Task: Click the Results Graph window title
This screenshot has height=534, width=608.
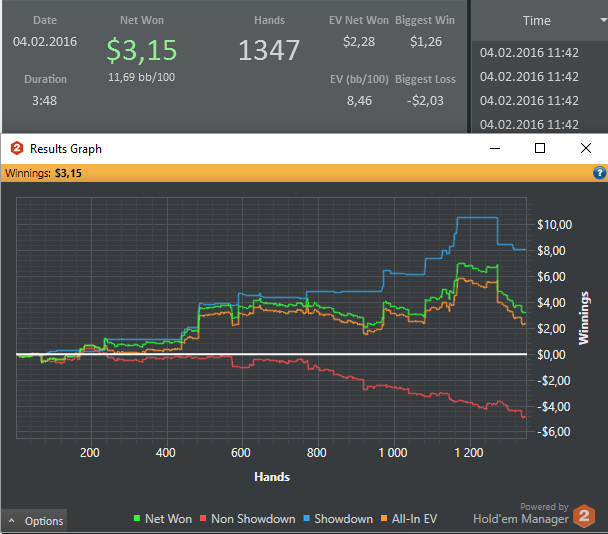Action: (66, 149)
